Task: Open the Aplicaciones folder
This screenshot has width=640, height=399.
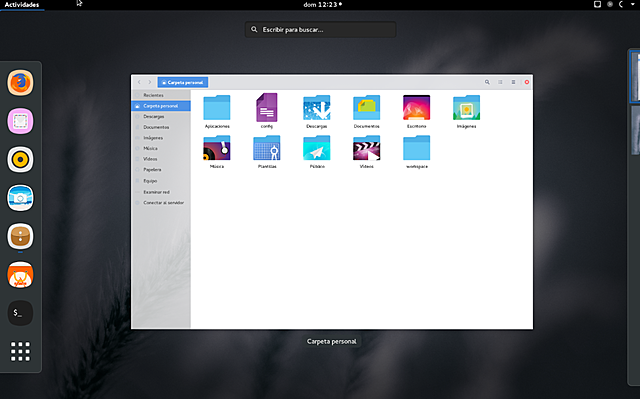Action: coord(217,107)
